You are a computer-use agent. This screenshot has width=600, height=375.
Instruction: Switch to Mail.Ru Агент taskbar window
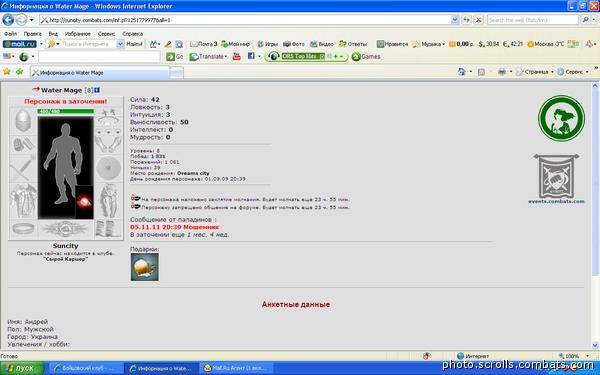click(237, 368)
